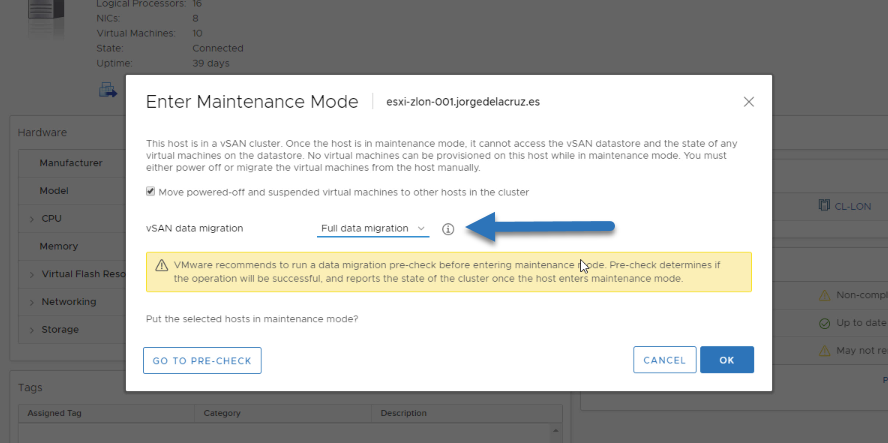Click the Virtual Machines count '10'
The width and height of the screenshot is (888, 443).
click(197, 33)
